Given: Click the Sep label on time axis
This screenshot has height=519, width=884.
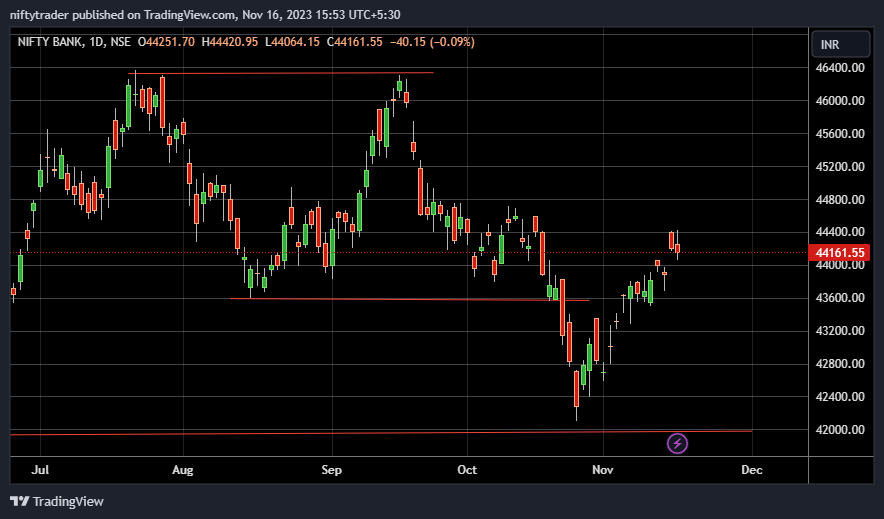Looking at the screenshot, I should 332,469.
